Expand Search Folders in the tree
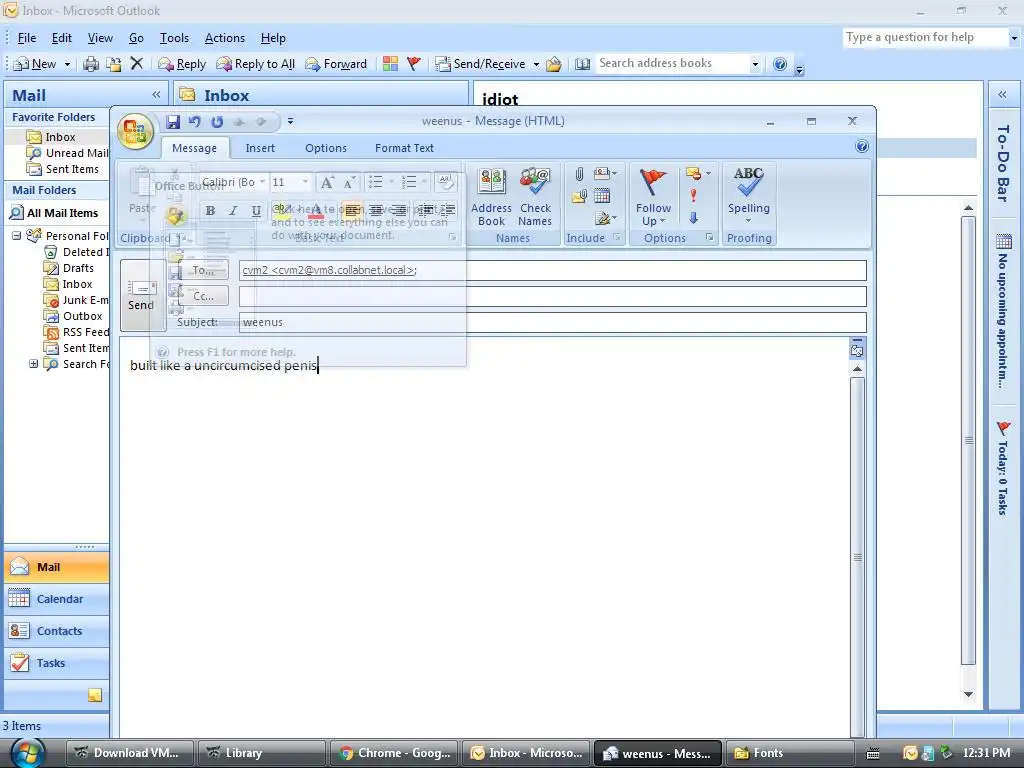The height and width of the screenshot is (768, 1024). click(33, 364)
